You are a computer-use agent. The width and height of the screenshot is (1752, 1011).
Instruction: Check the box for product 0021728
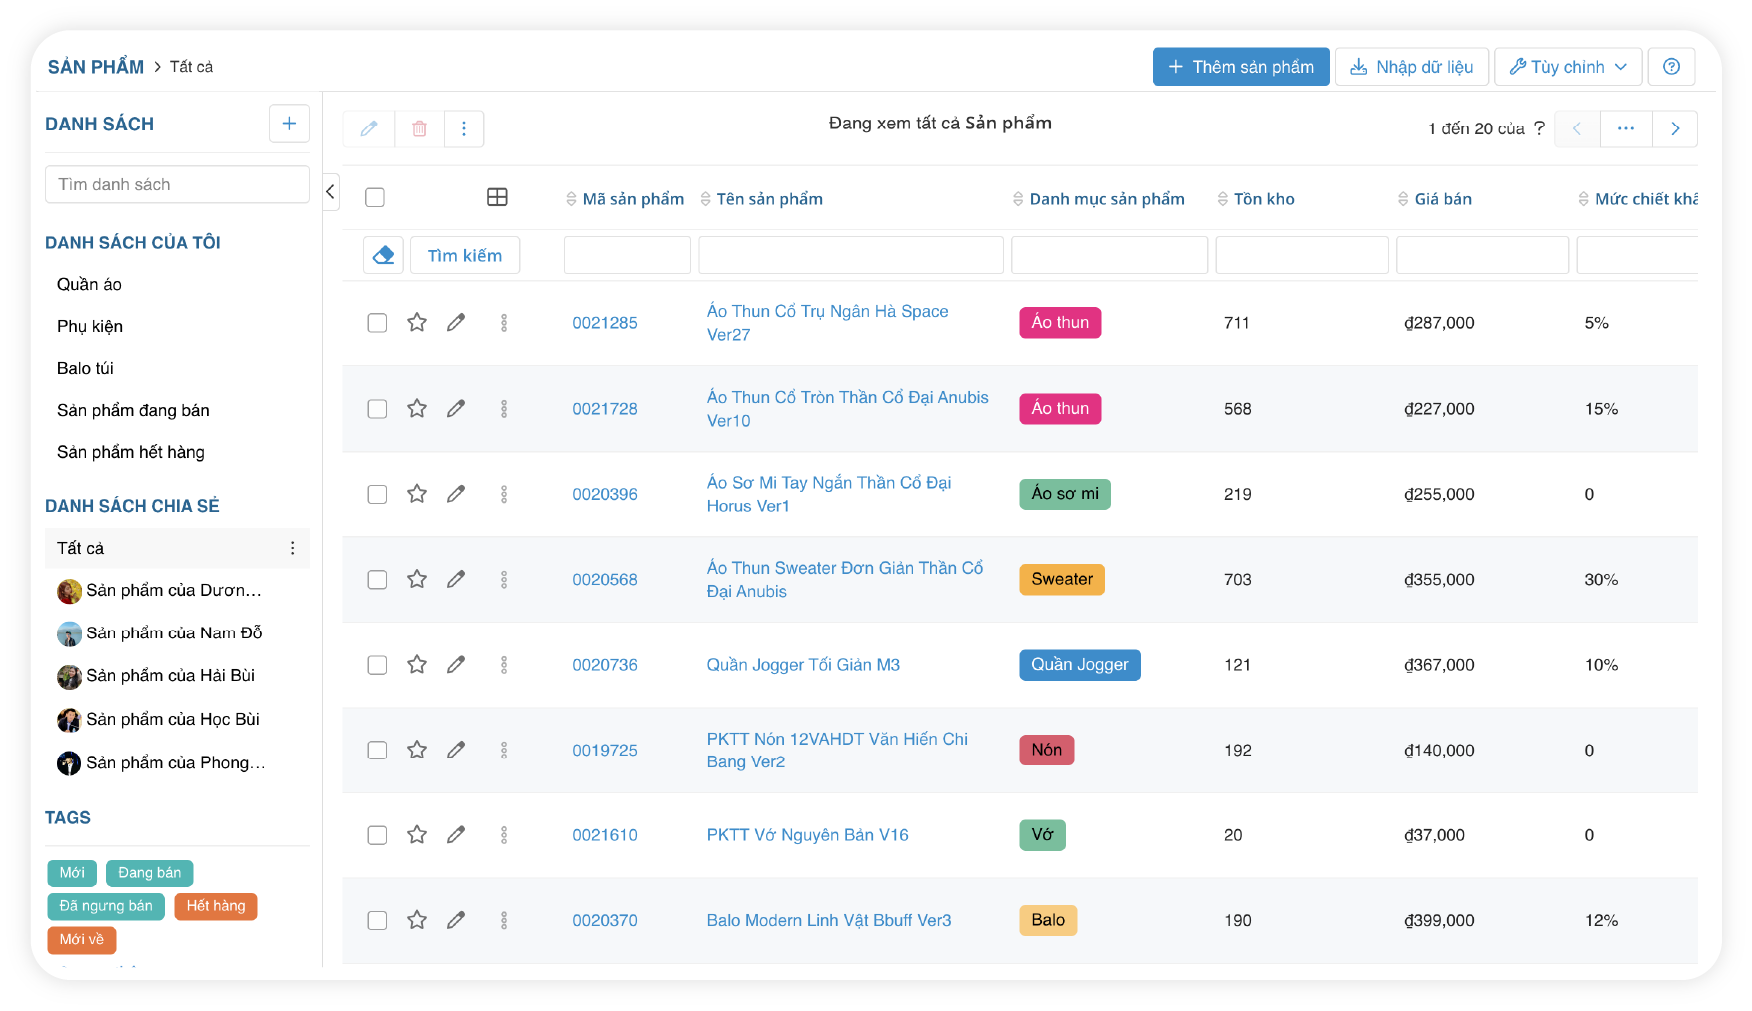(x=377, y=409)
